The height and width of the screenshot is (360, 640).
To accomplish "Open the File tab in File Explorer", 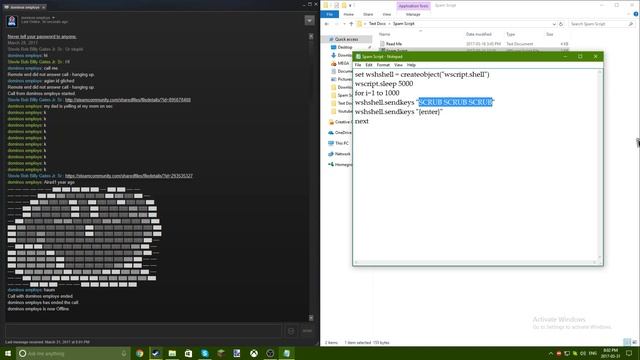I will coord(329,14).
